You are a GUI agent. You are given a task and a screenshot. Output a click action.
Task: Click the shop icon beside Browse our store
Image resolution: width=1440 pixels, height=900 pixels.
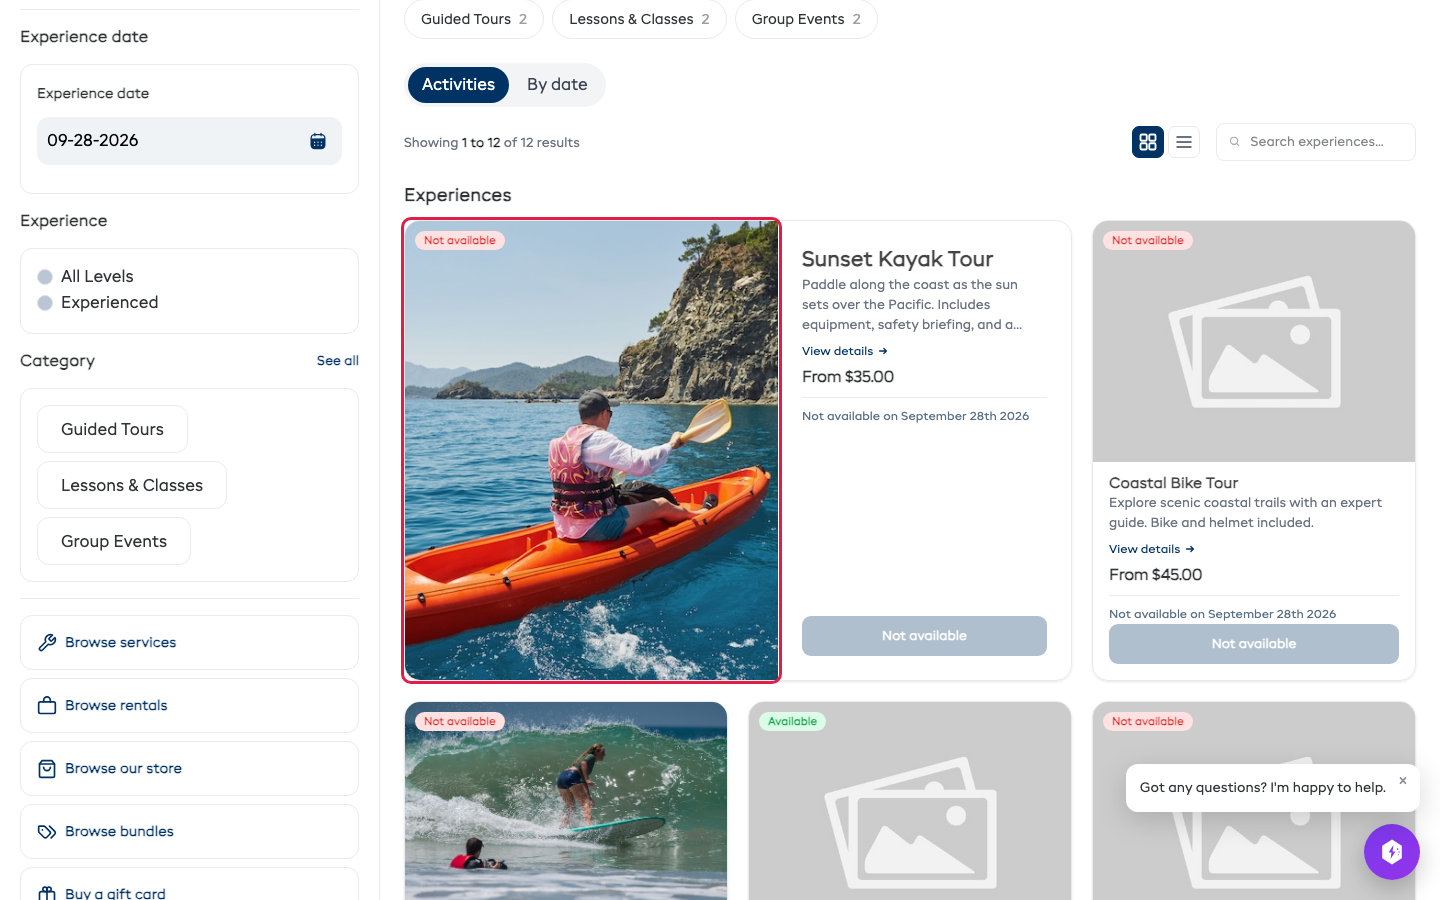coord(47,769)
